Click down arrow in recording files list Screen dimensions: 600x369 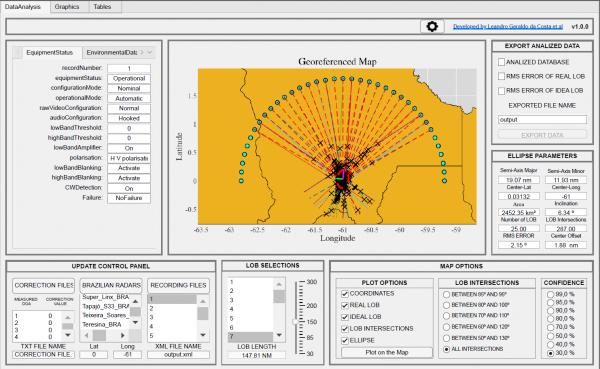[203, 335]
